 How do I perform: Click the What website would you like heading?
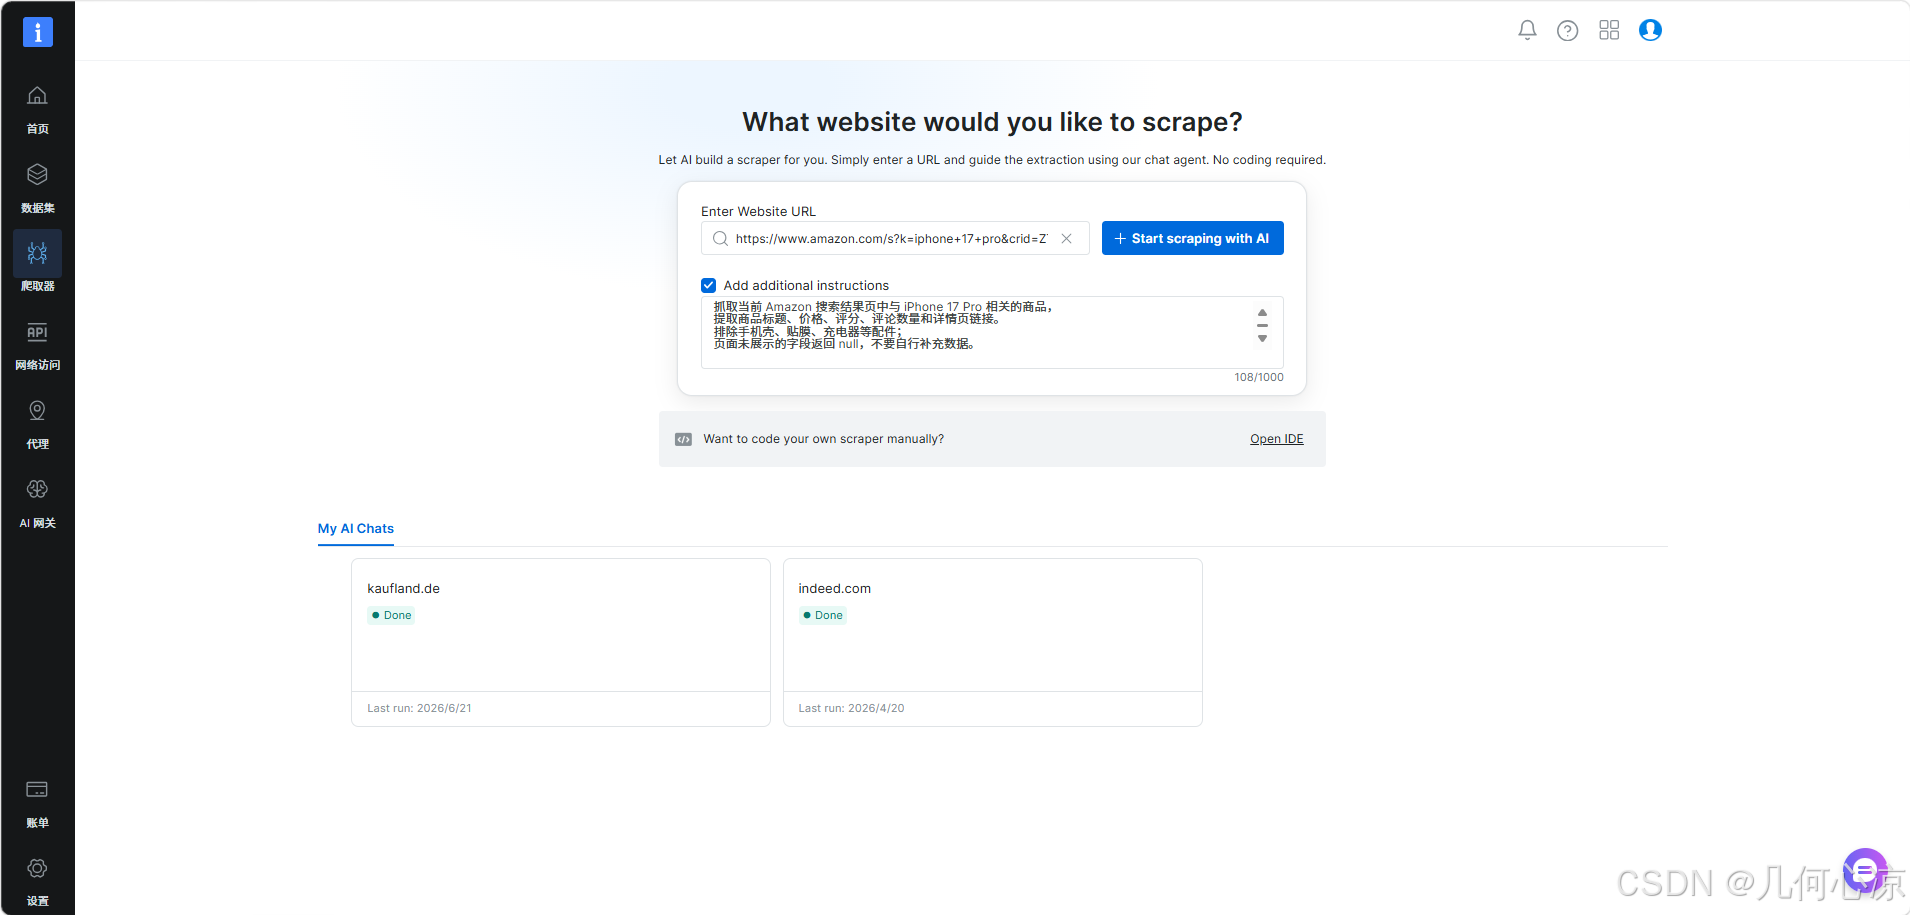coord(992,122)
